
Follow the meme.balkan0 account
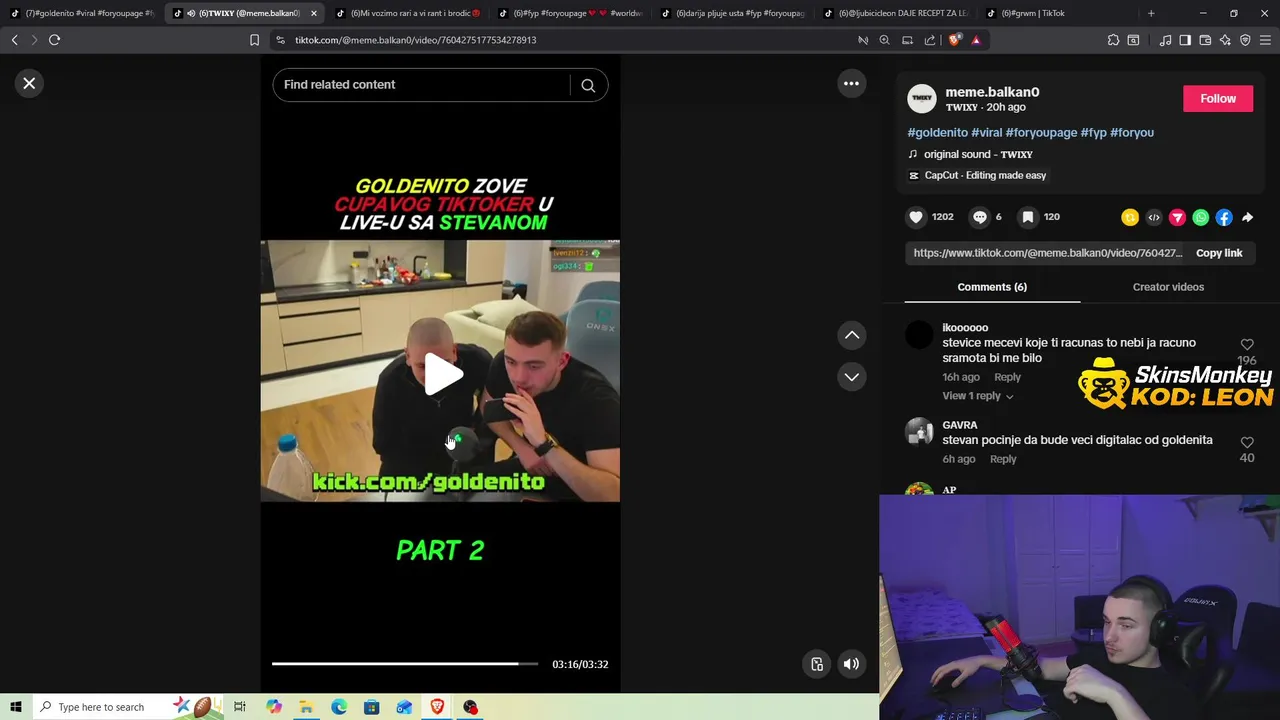[1218, 98]
